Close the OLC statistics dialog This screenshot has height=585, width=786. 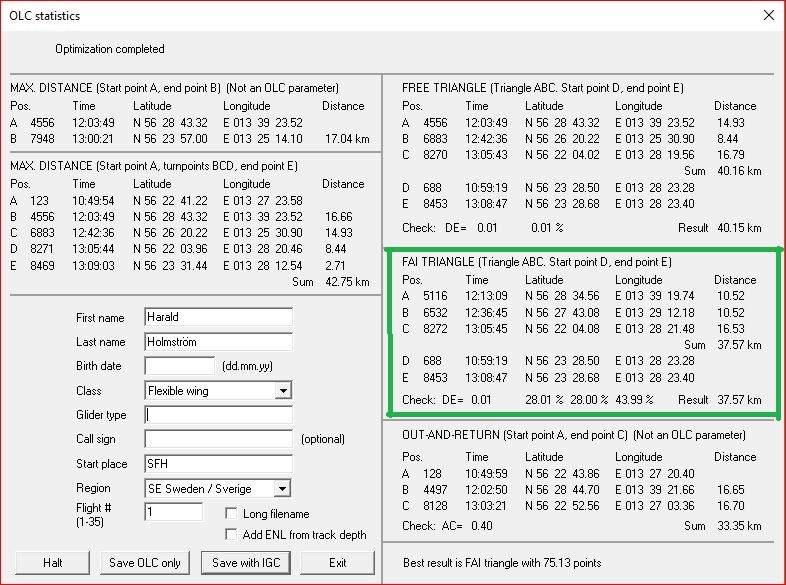click(768, 16)
